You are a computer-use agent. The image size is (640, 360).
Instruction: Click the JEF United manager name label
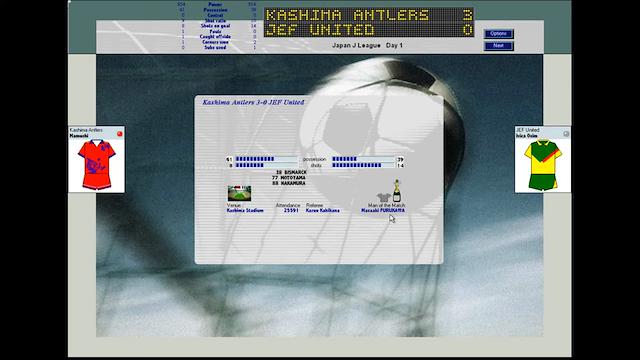tap(527, 136)
